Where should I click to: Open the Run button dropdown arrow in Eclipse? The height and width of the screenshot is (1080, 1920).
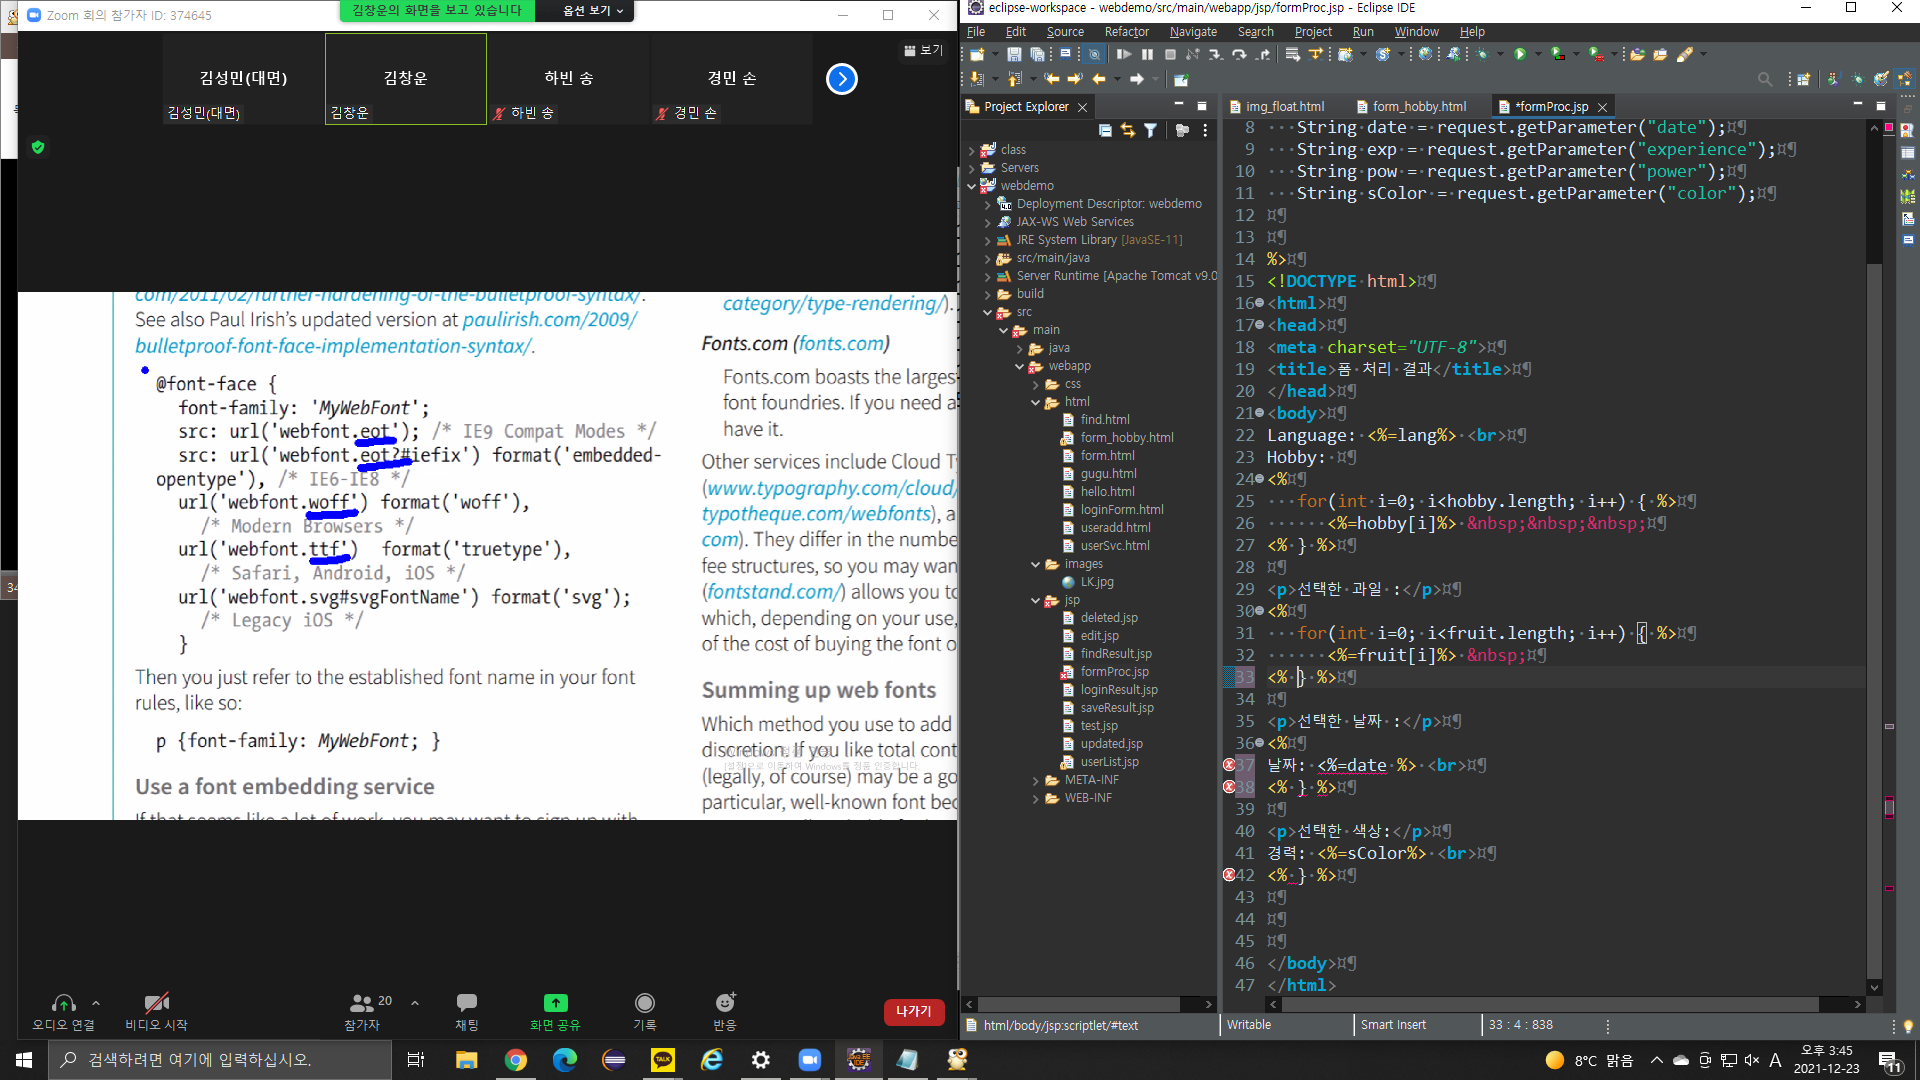[1536, 55]
